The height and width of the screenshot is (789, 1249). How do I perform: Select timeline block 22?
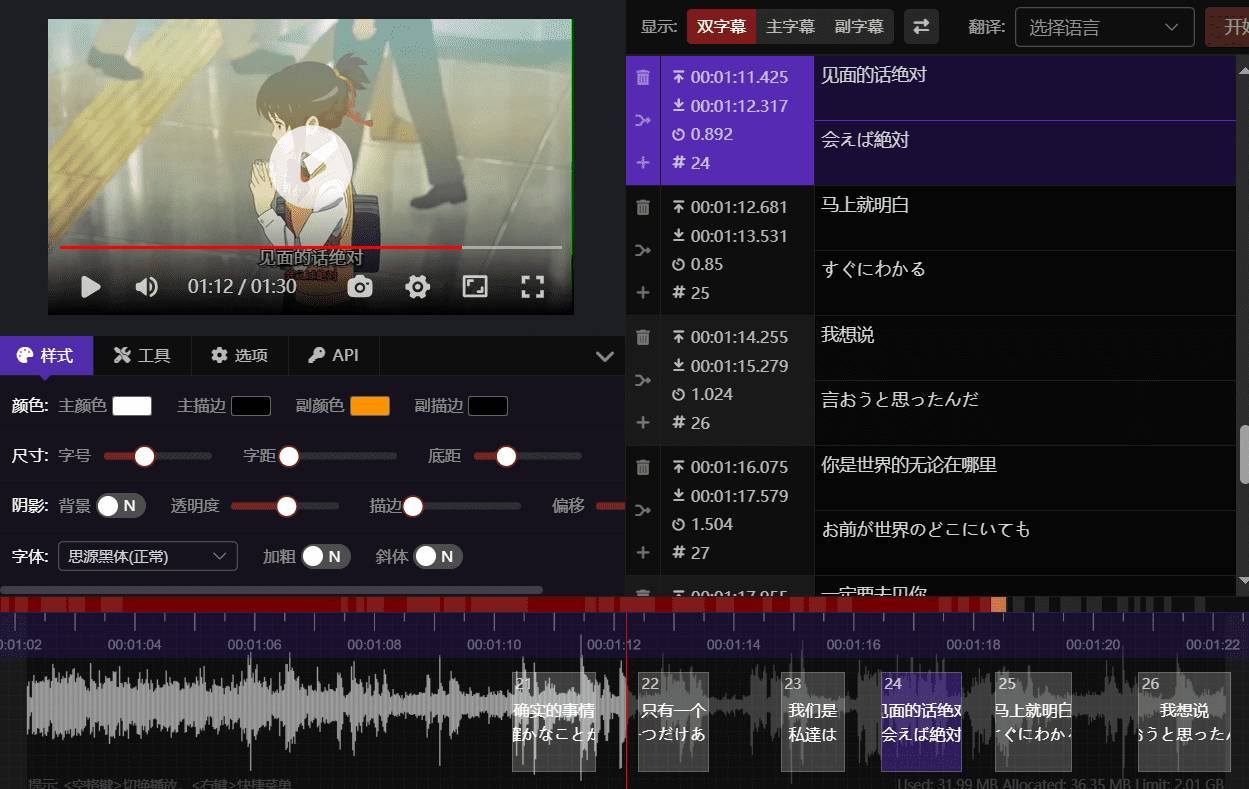point(673,721)
